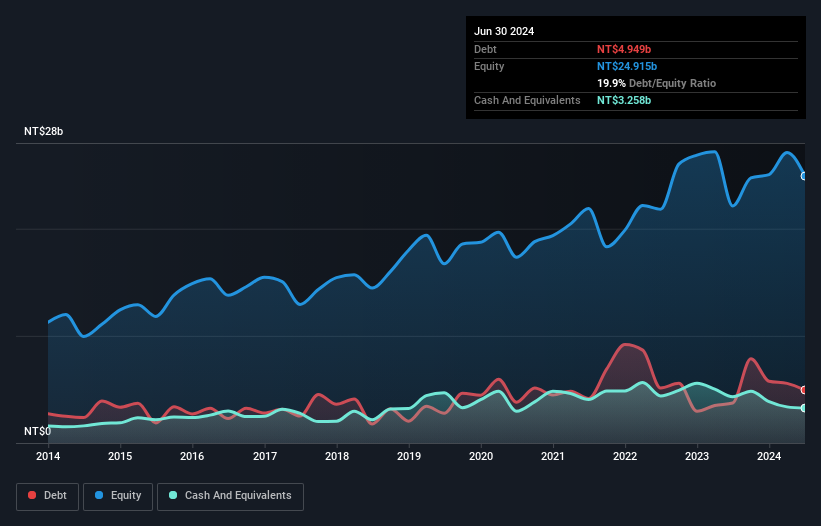The height and width of the screenshot is (526, 821).
Task: Click the NT$0 y-axis label
Action: pyautogui.click(x=38, y=431)
